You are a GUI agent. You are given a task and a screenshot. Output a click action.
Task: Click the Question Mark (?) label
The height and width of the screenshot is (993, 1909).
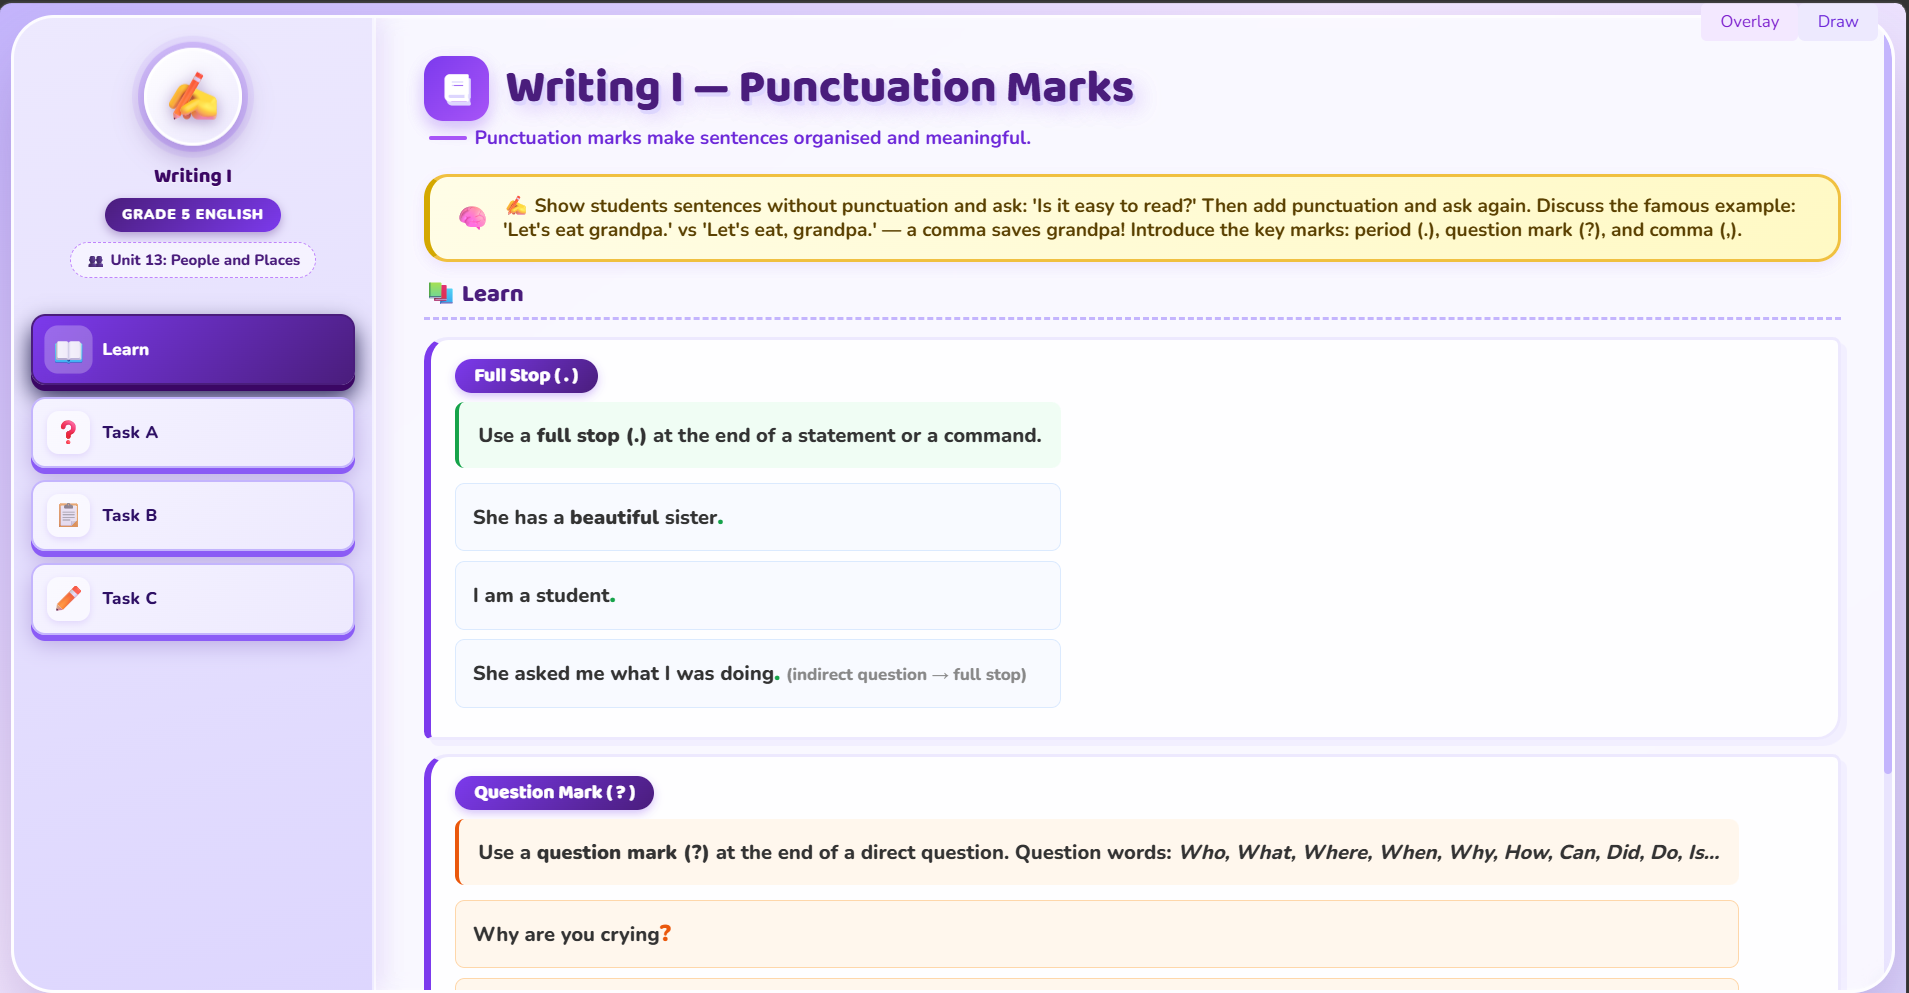tap(554, 793)
